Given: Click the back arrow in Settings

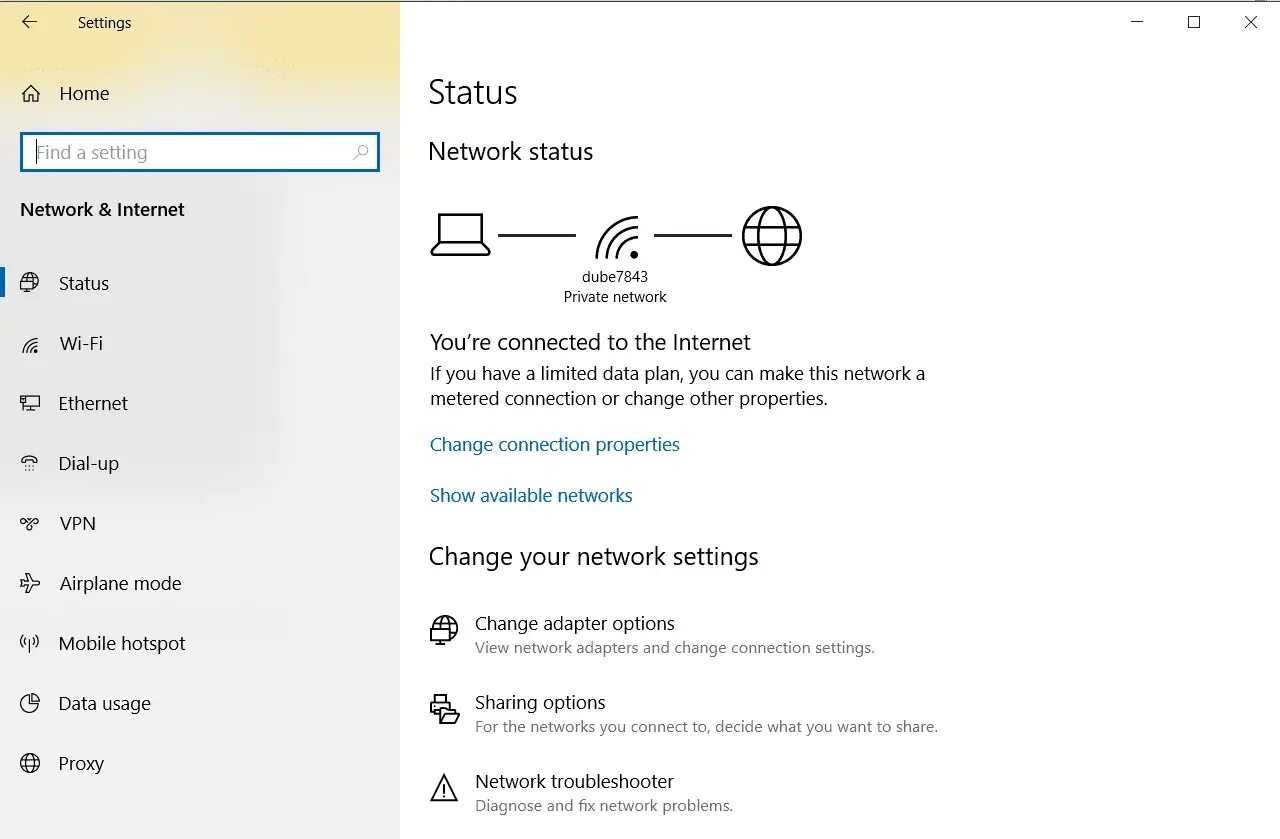Looking at the screenshot, I should 29,22.
